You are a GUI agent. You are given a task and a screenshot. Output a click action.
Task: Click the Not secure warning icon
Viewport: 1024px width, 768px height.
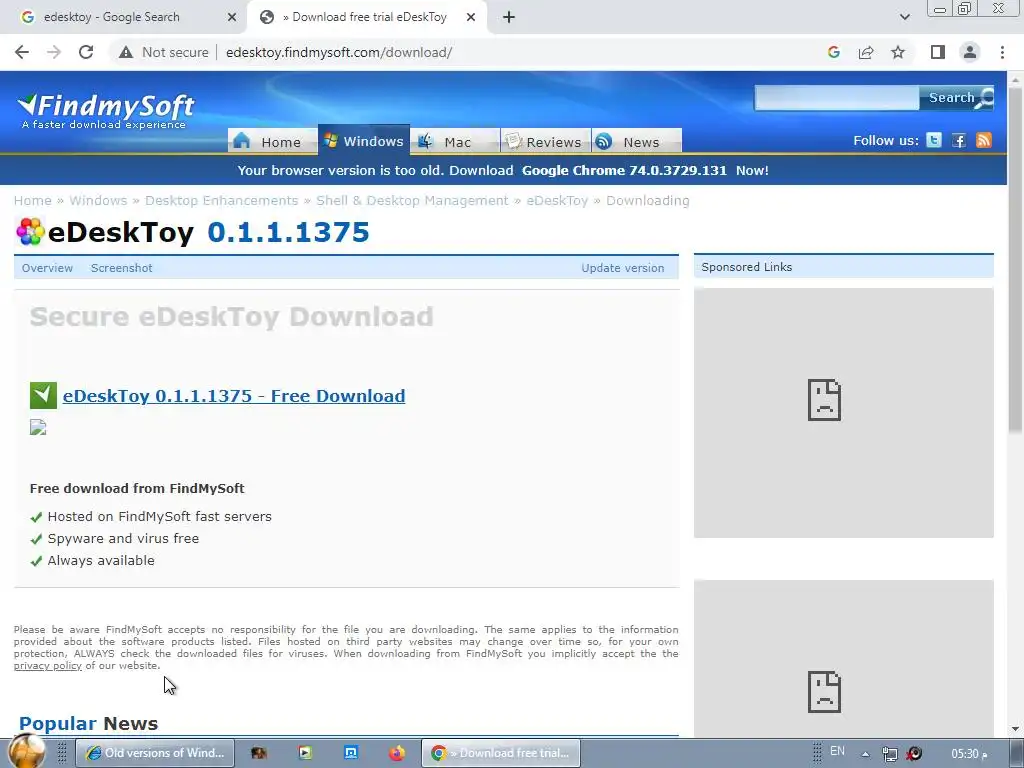tap(126, 52)
